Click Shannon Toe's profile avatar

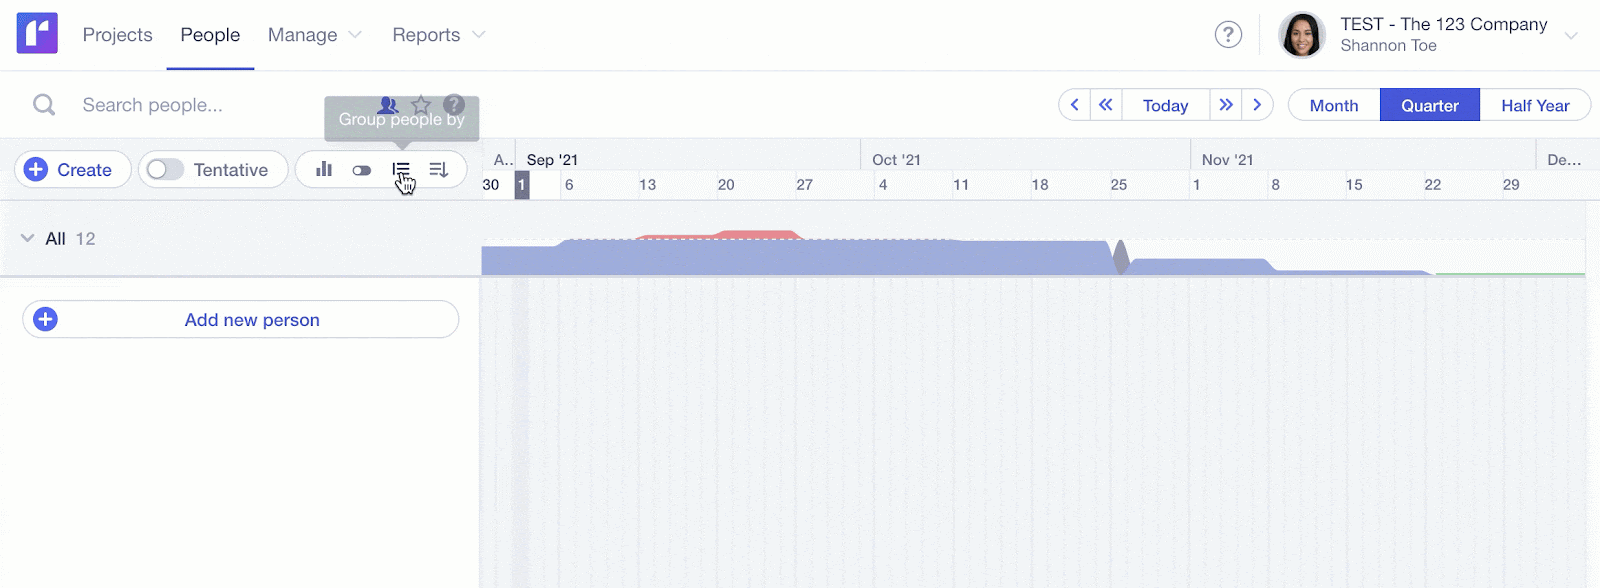coord(1301,34)
